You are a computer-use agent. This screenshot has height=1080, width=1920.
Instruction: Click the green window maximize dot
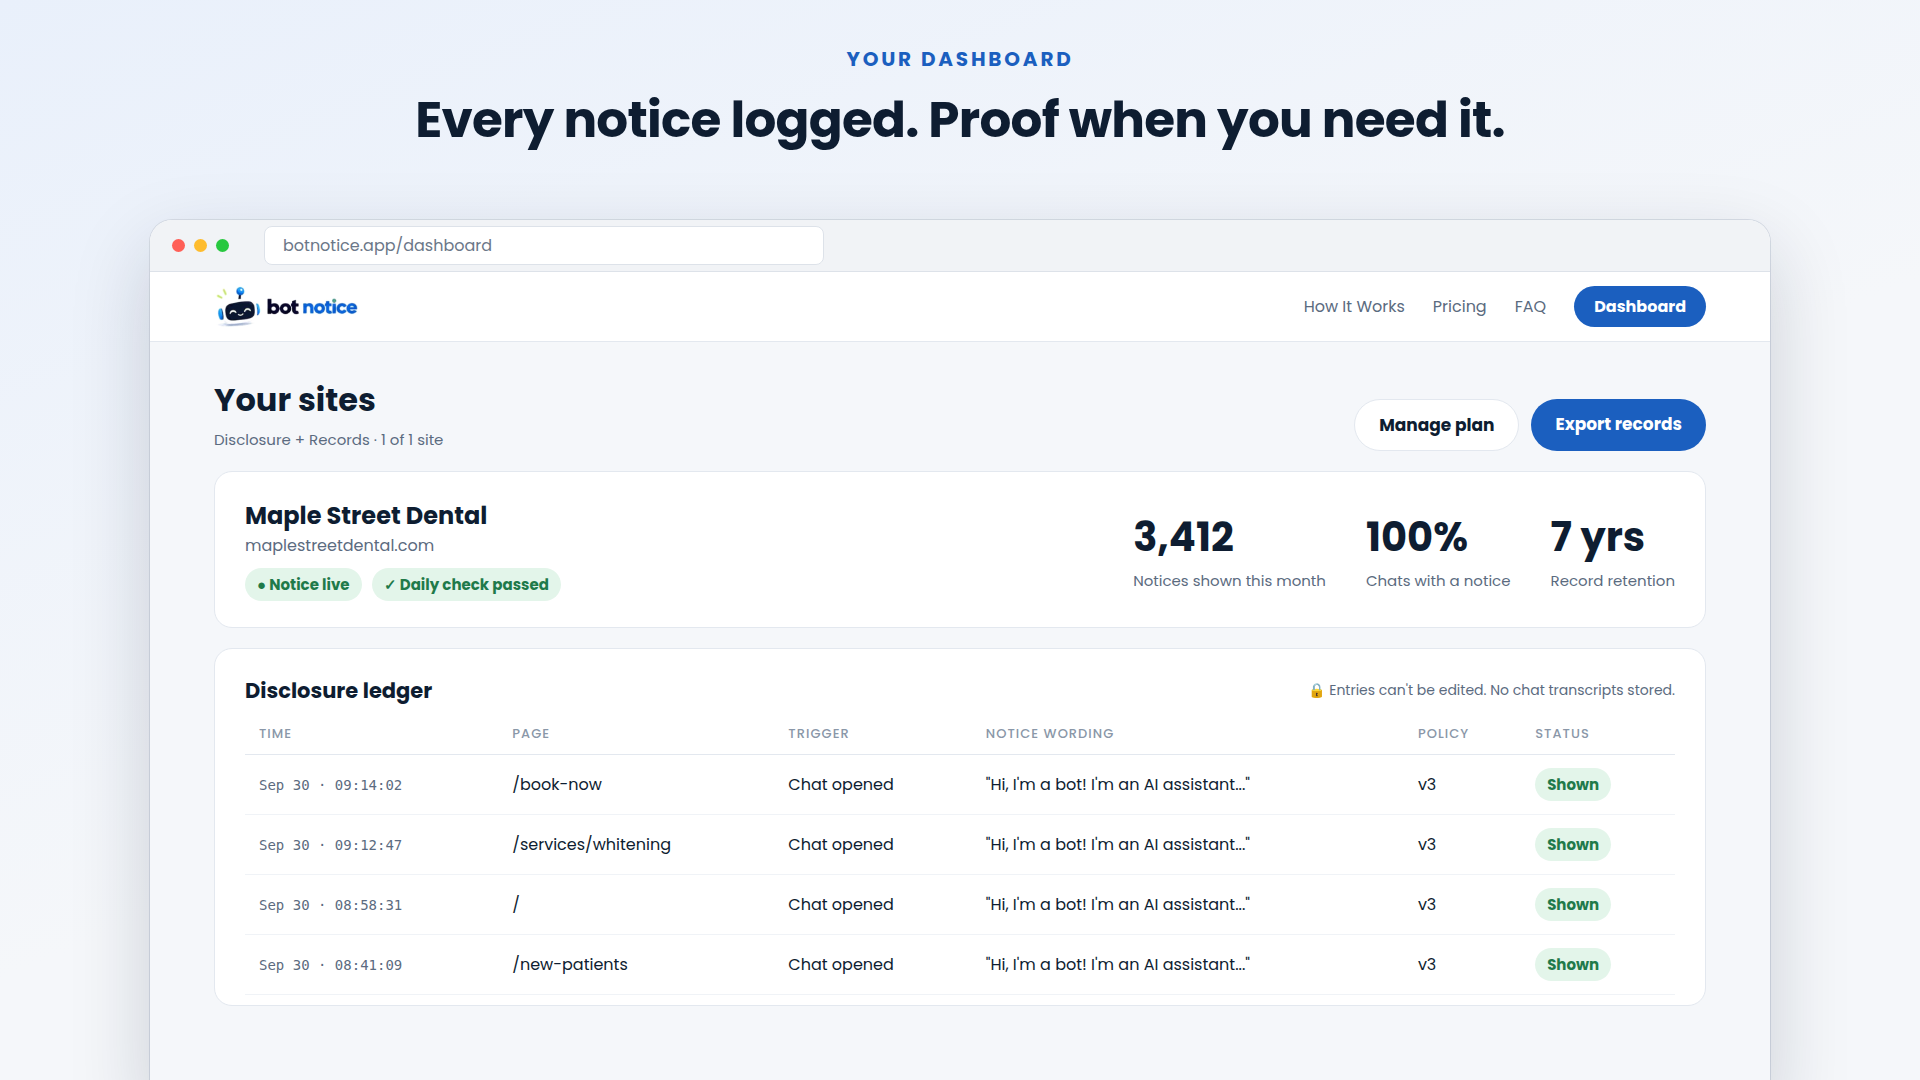[222, 246]
